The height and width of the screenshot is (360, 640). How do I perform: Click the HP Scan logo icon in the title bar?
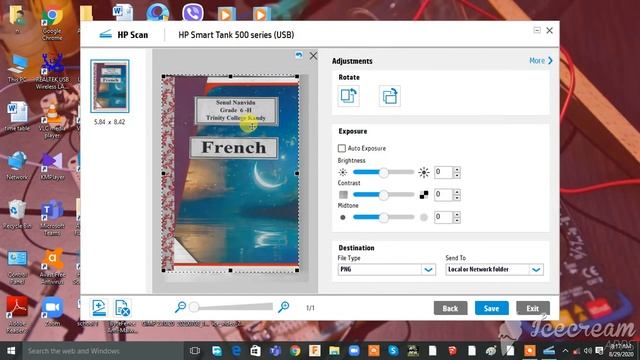click(106, 34)
